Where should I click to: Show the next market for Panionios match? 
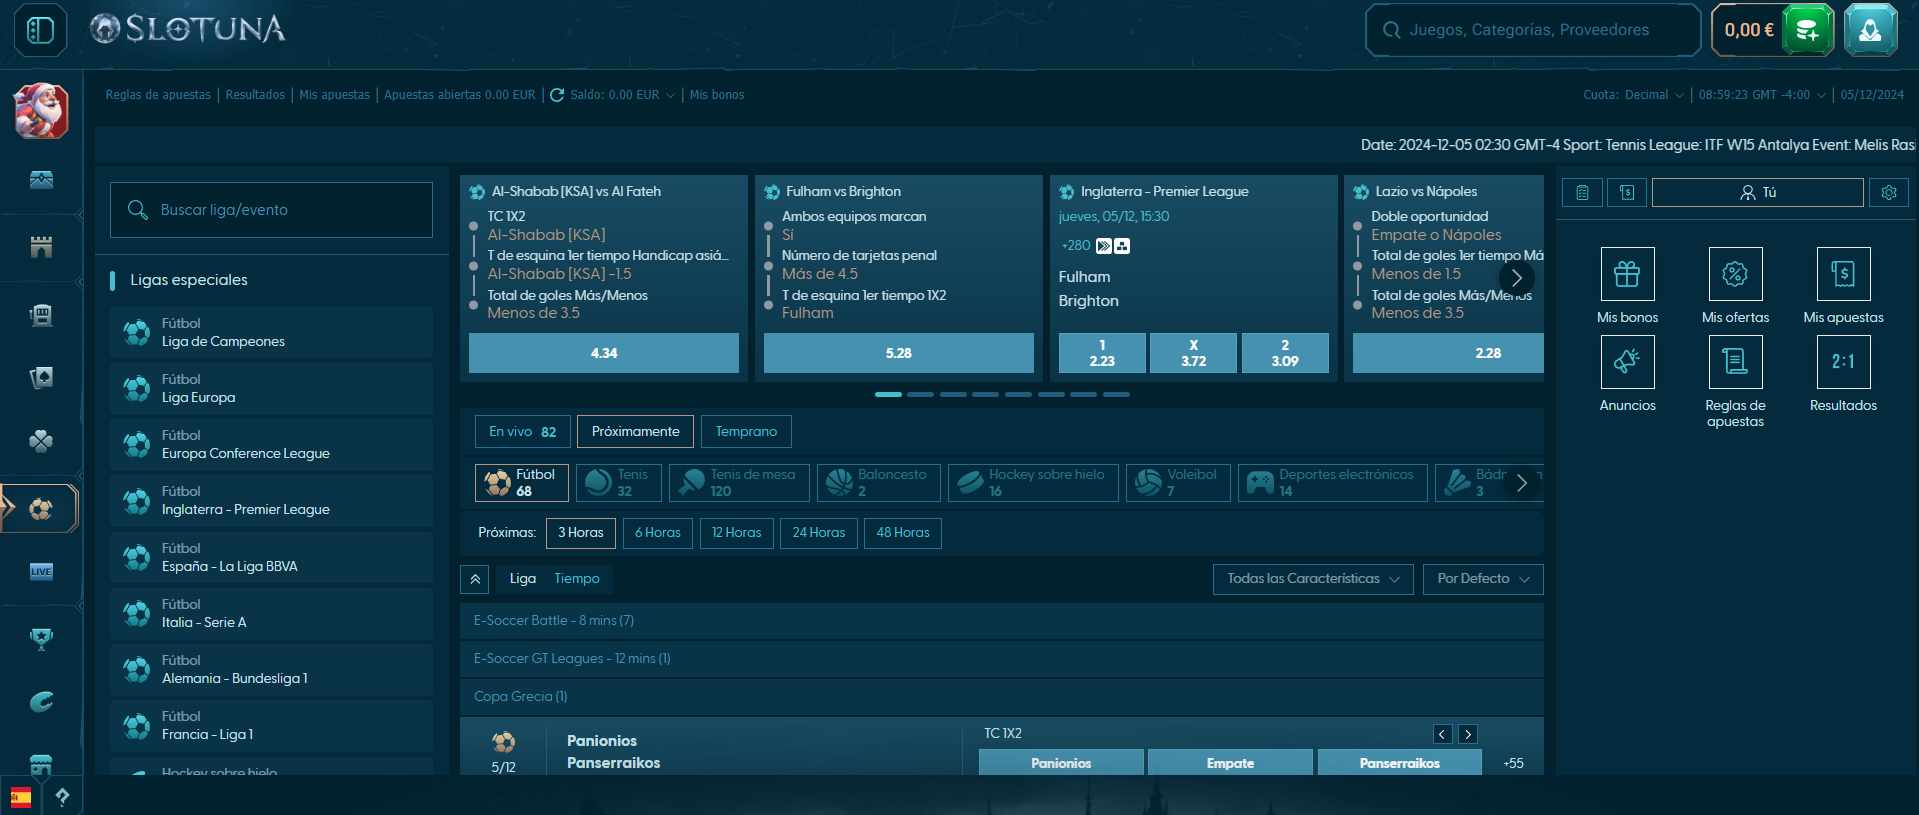[1468, 735]
